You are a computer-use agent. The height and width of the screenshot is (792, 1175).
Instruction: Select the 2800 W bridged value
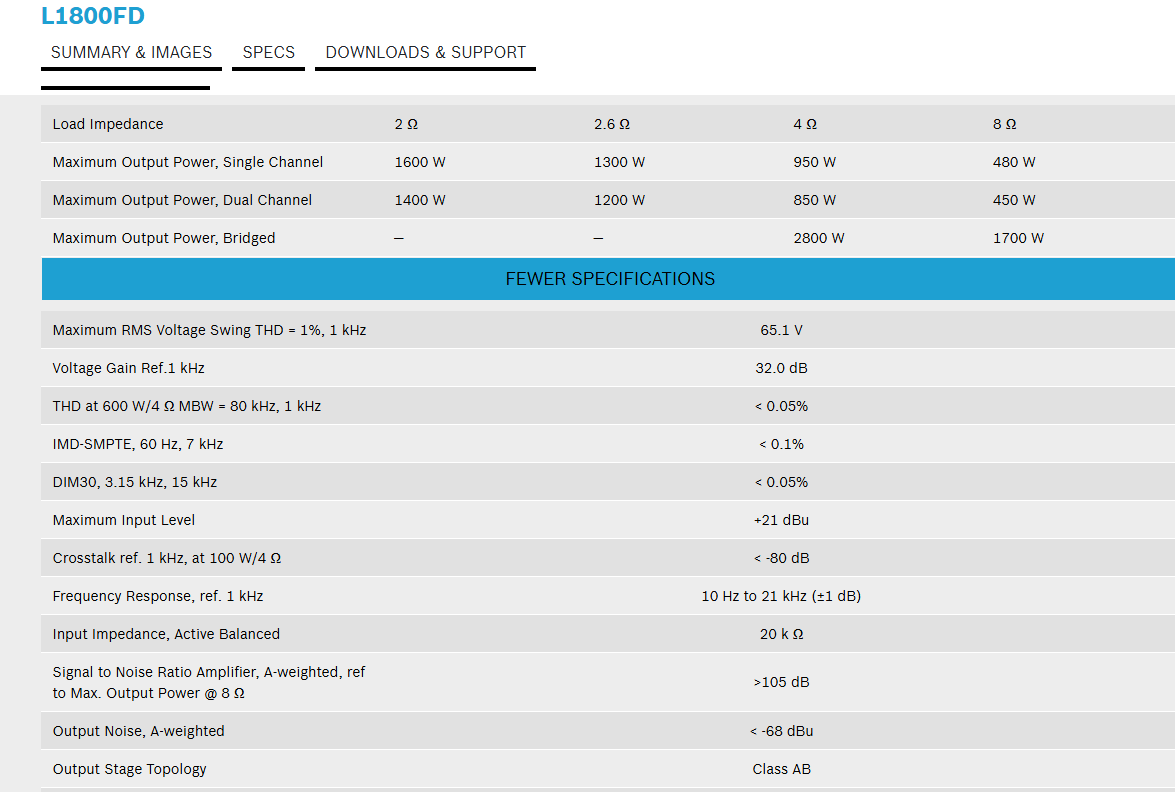[818, 238]
